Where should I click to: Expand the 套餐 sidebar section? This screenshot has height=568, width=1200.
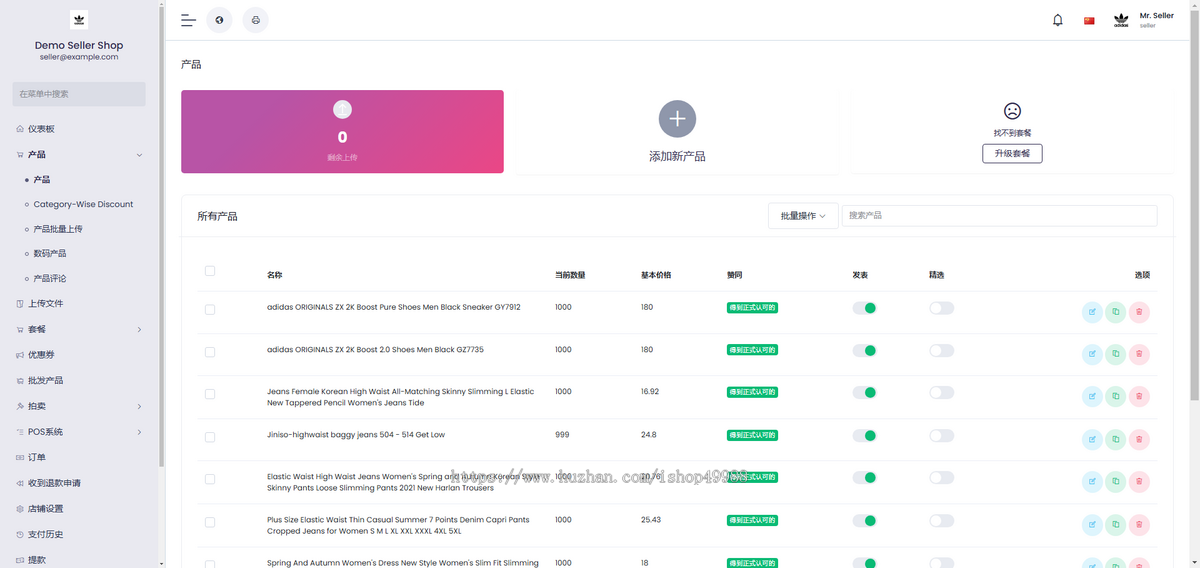coord(79,329)
